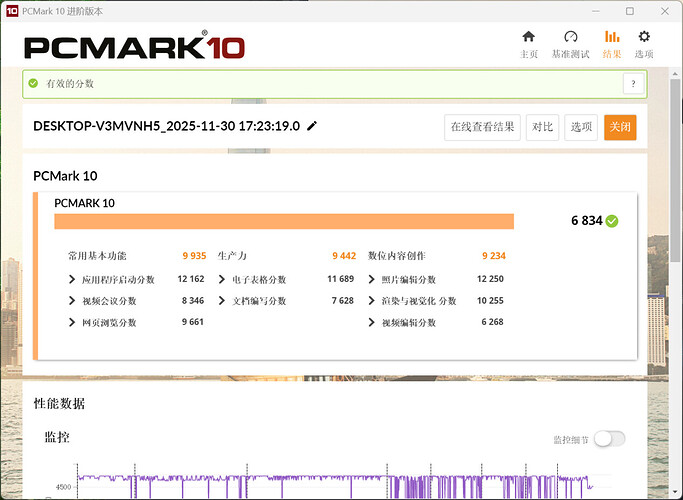The image size is (683, 500).
Task: Expand the 照片编辑分数 row
Action: (x=372, y=279)
